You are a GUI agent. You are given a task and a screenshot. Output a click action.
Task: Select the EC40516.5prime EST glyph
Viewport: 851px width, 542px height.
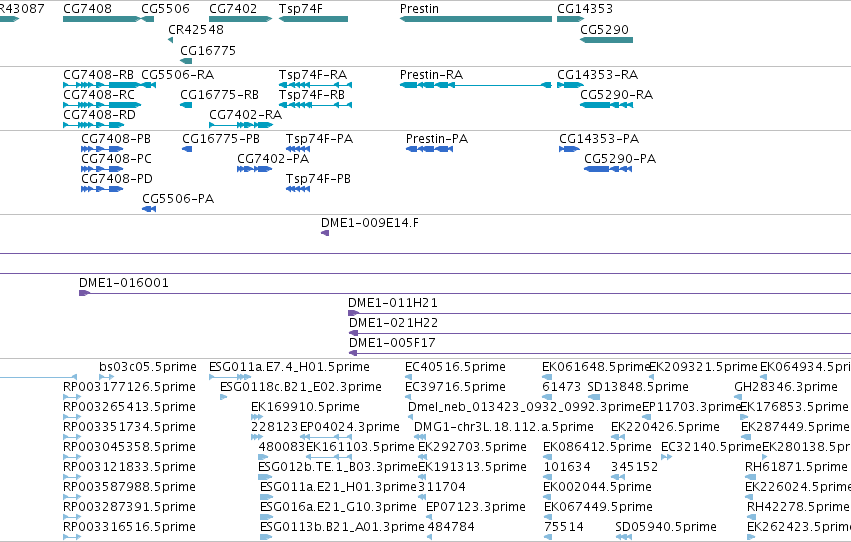point(409,378)
